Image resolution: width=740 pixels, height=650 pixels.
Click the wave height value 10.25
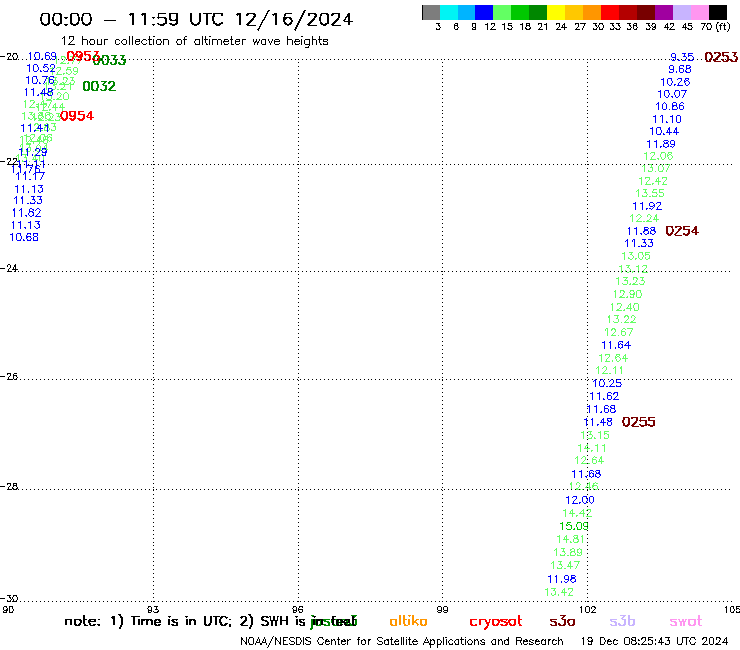coord(607,383)
